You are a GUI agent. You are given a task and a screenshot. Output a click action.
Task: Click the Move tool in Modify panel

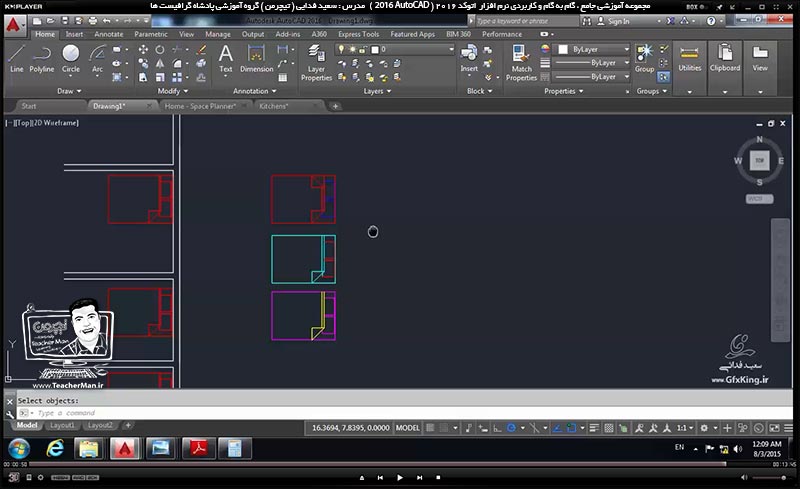143,50
